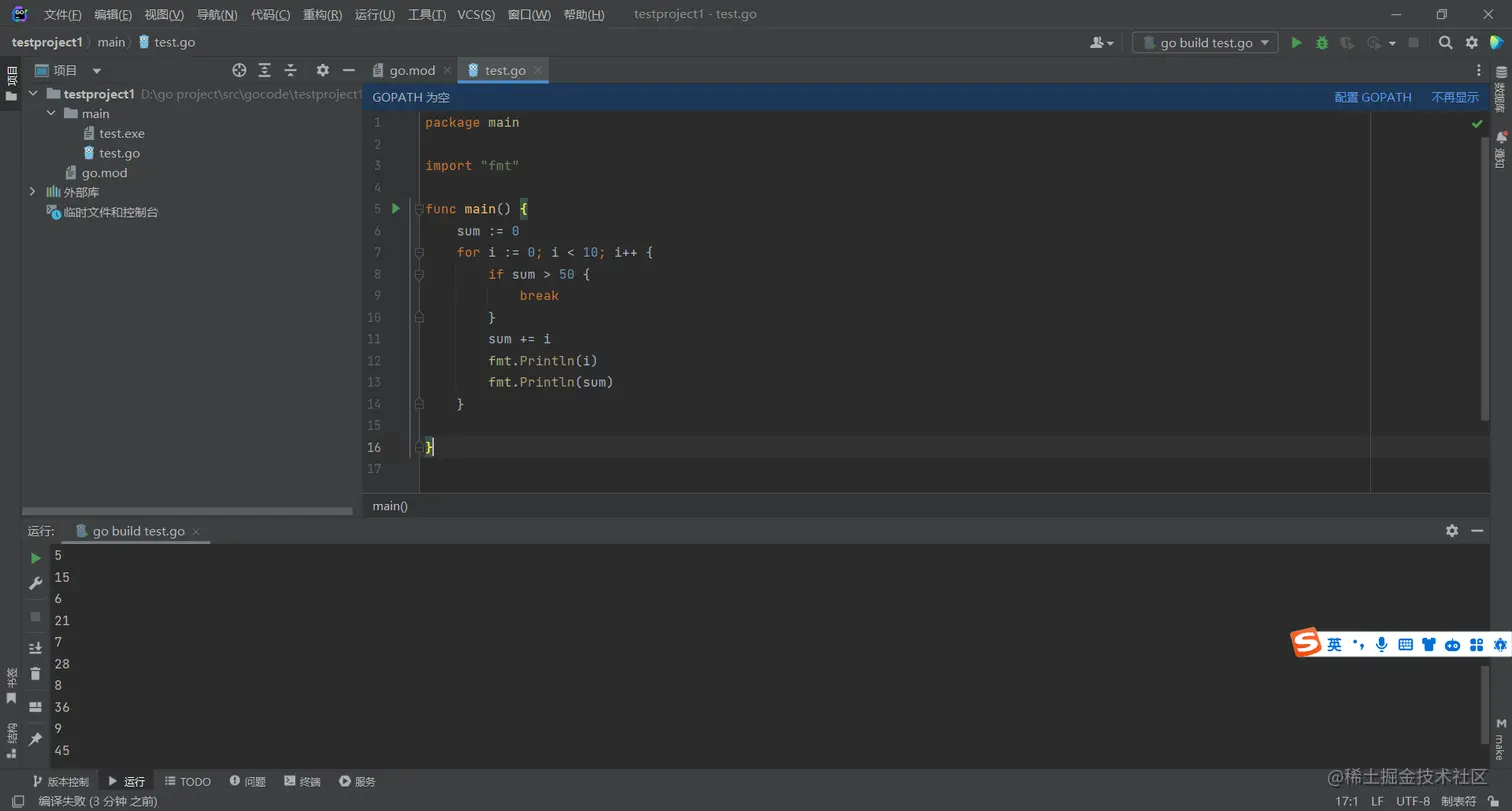Open Run panel settings gear

[x=1452, y=531]
